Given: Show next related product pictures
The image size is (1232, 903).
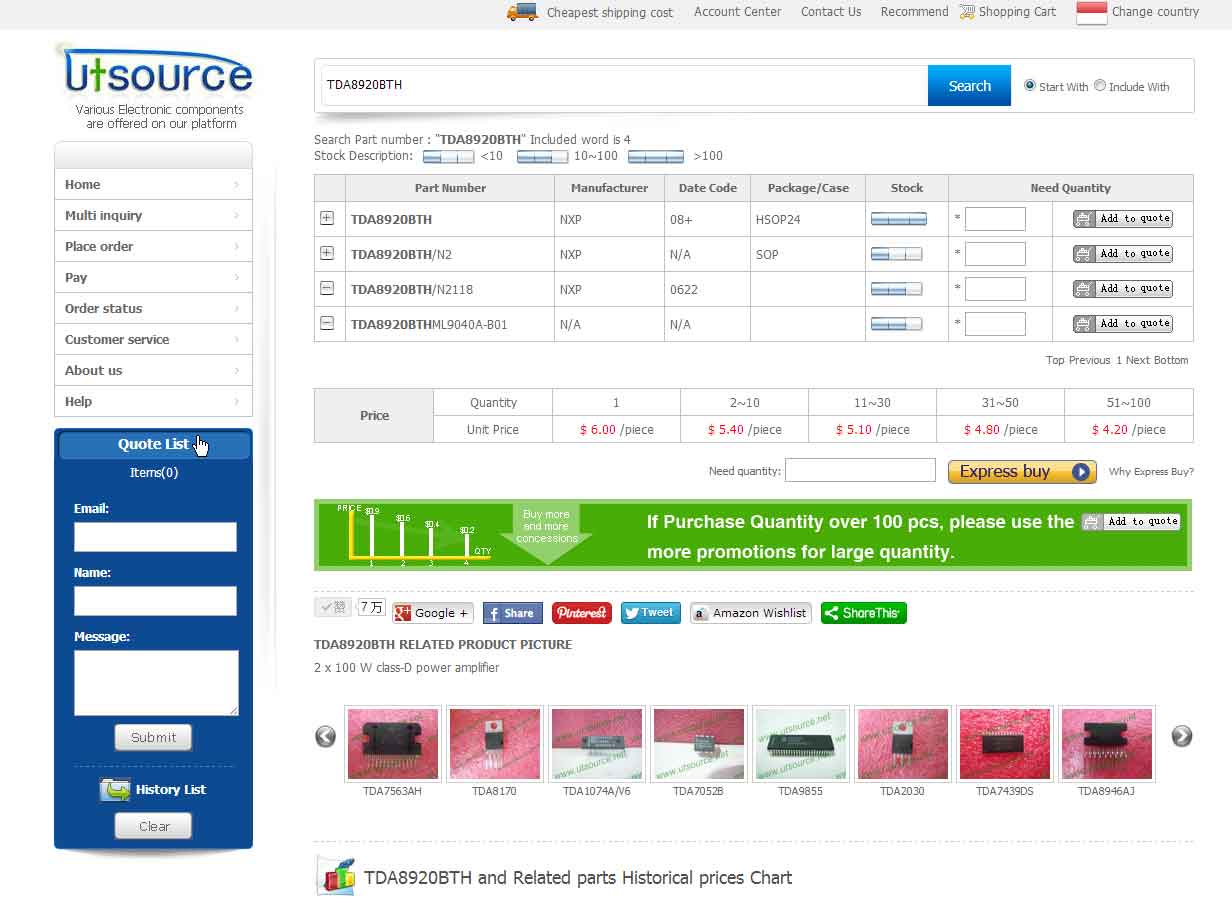Looking at the screenshot, I should (x=1182, y=736).
